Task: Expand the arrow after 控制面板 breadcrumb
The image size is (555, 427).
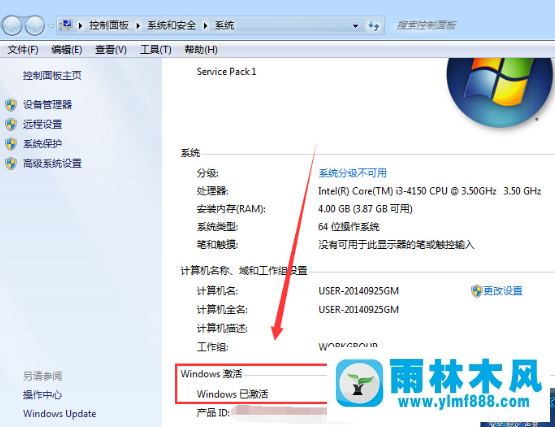Action: 138,25
